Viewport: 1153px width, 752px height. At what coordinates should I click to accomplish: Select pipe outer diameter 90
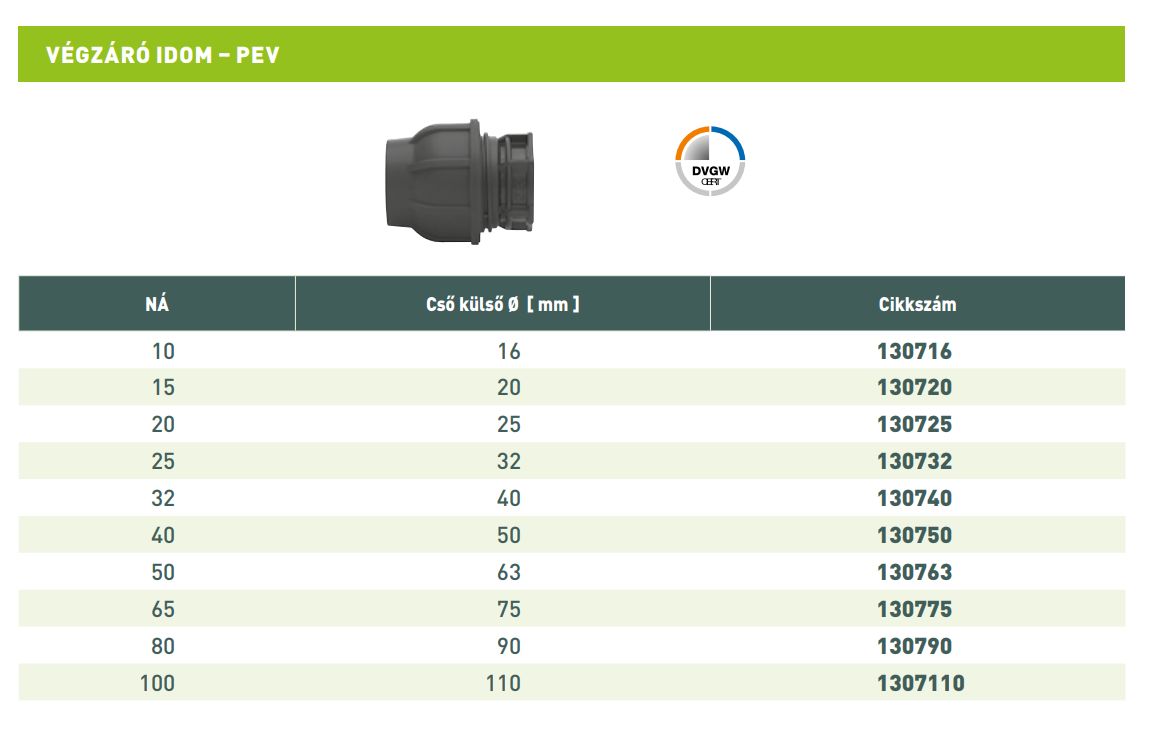(509, 646)
